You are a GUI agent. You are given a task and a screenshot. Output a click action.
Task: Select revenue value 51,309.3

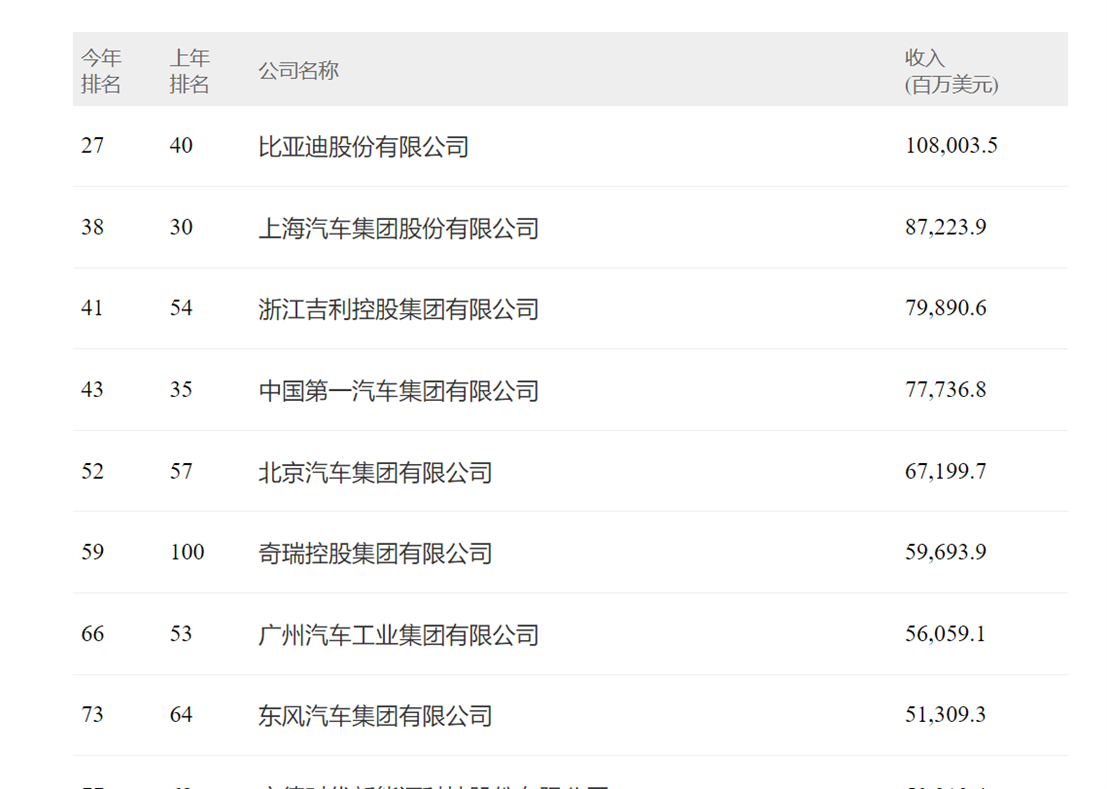[x=945, y=715]
